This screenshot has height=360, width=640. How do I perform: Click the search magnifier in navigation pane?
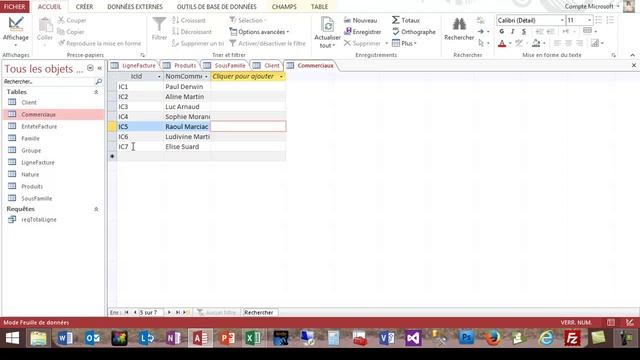(99, 82)
